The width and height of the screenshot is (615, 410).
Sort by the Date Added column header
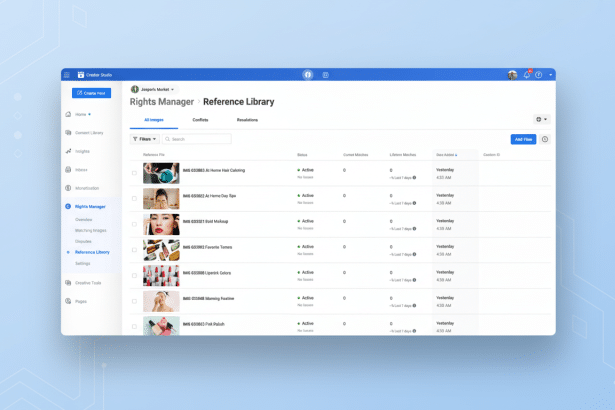point(446,155)
